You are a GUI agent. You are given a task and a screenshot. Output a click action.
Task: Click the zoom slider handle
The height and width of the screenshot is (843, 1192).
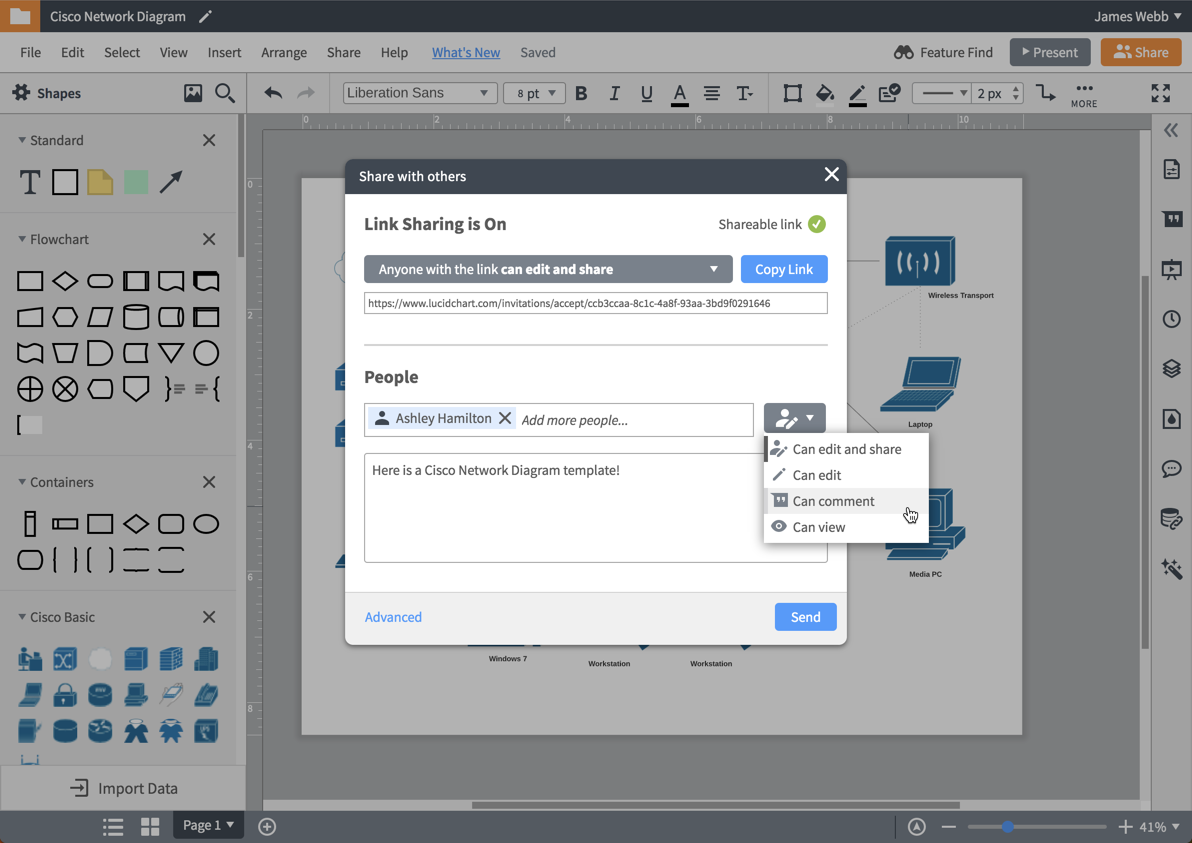pyautogui.click(x=1008, y=827)
